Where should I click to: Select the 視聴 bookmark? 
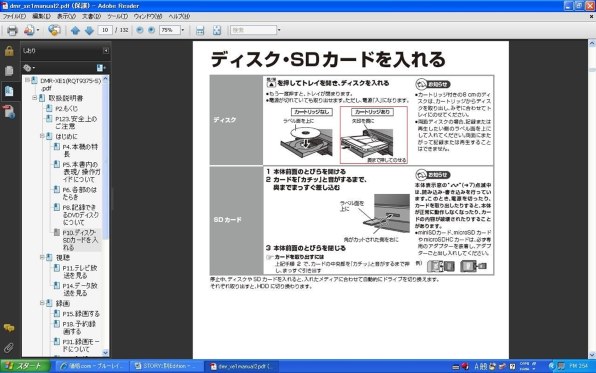pos(63,257)
